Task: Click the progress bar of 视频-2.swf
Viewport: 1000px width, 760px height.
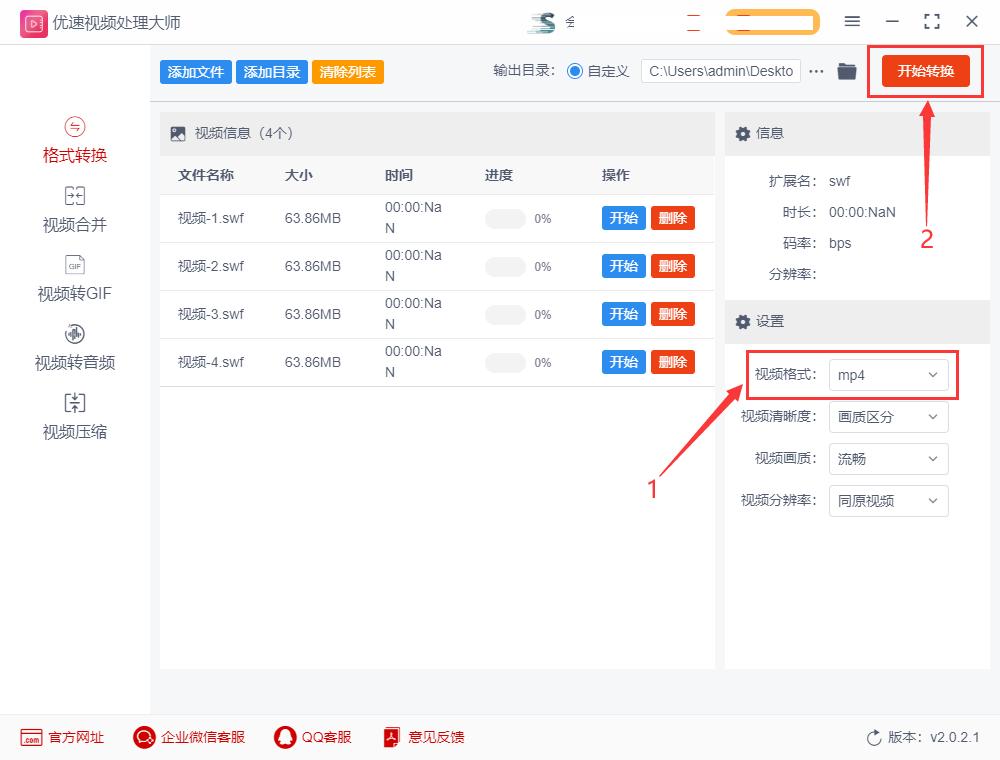Action: pyautogui.click(x=506, y=266)
